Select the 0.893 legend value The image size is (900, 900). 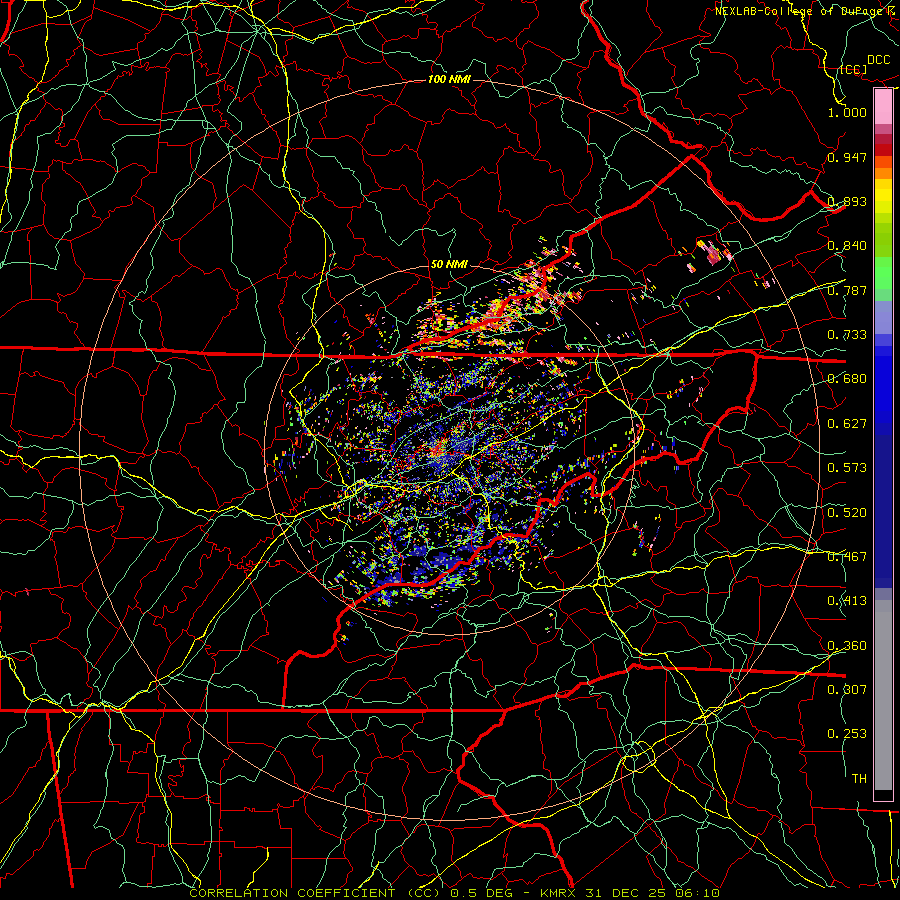[x=847, y=201]
